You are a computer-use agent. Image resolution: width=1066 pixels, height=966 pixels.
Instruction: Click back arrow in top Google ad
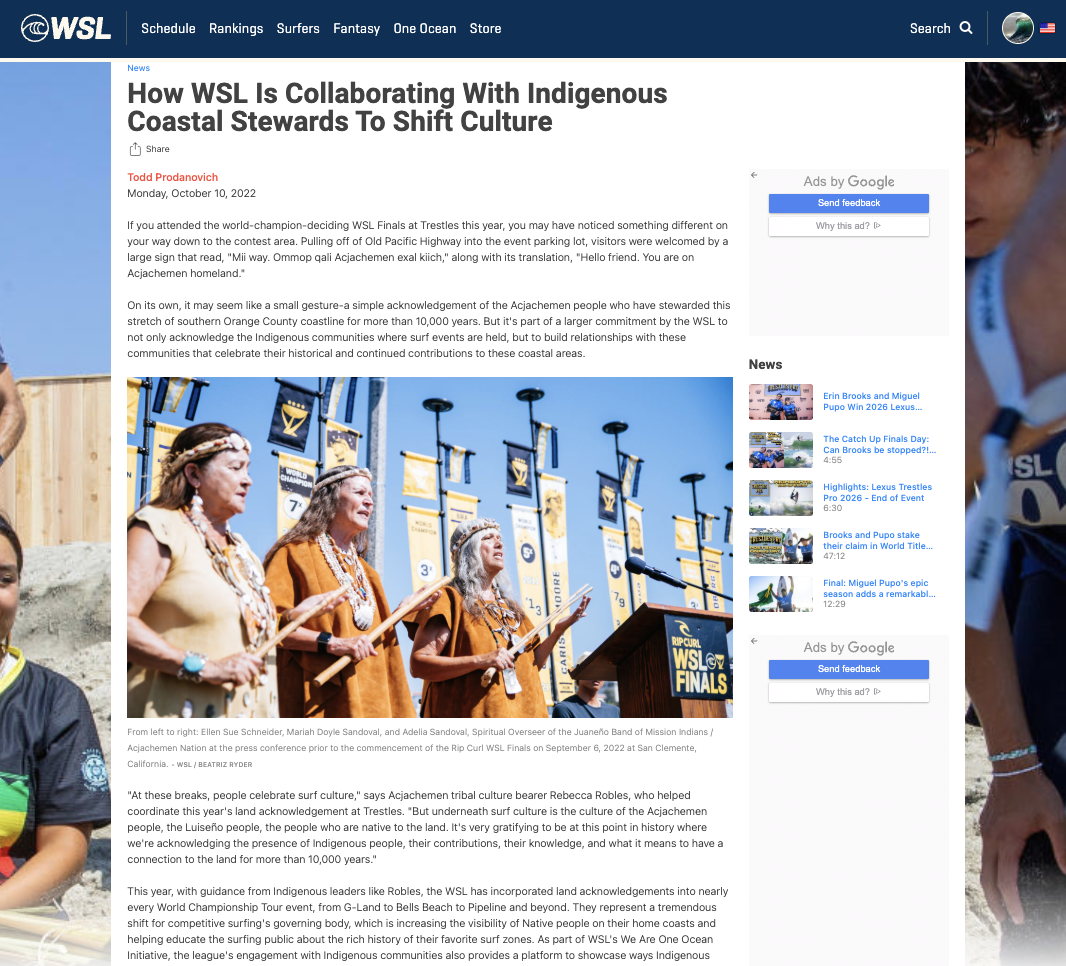pos(754,175)
